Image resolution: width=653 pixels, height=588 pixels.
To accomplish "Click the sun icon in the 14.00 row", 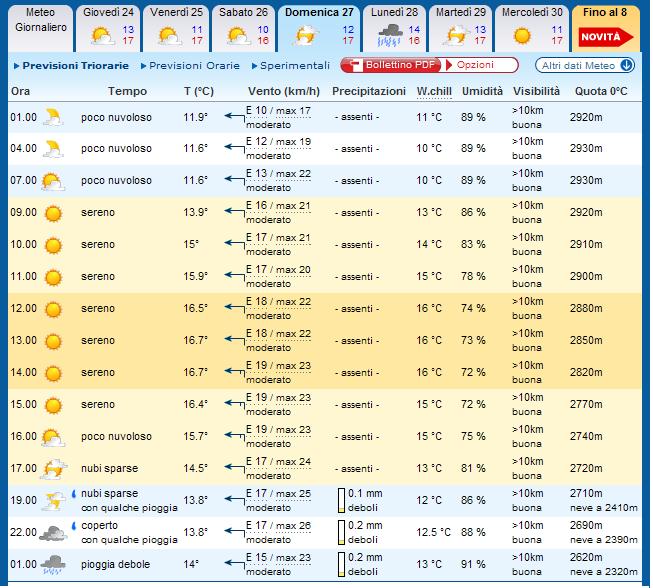I will [53, 374].
